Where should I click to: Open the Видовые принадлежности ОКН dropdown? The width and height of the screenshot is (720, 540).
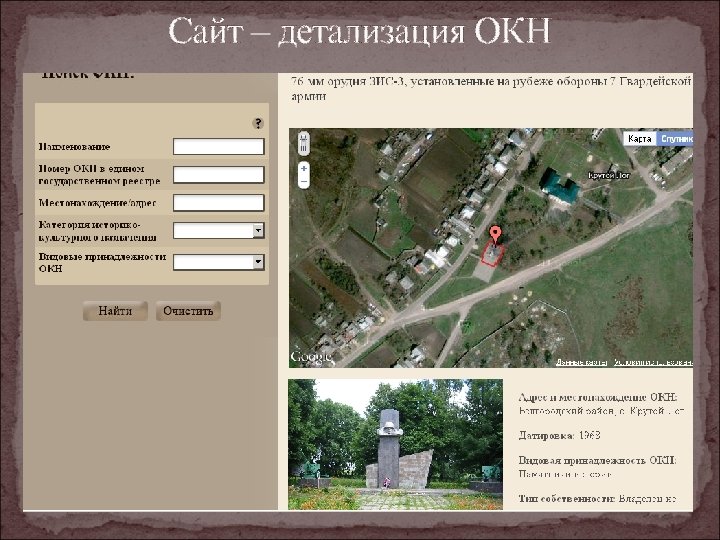tap(219, 262)
